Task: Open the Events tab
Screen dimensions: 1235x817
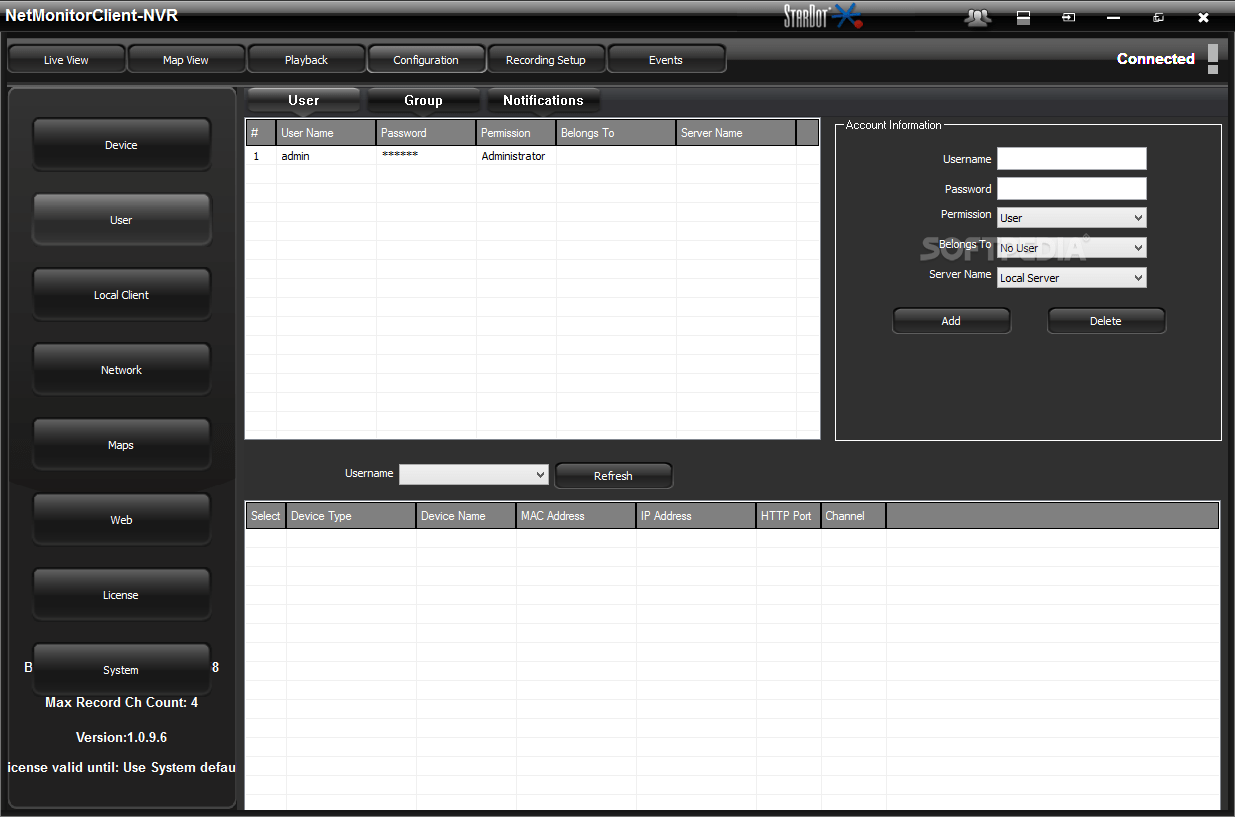Action: [666, 58]
